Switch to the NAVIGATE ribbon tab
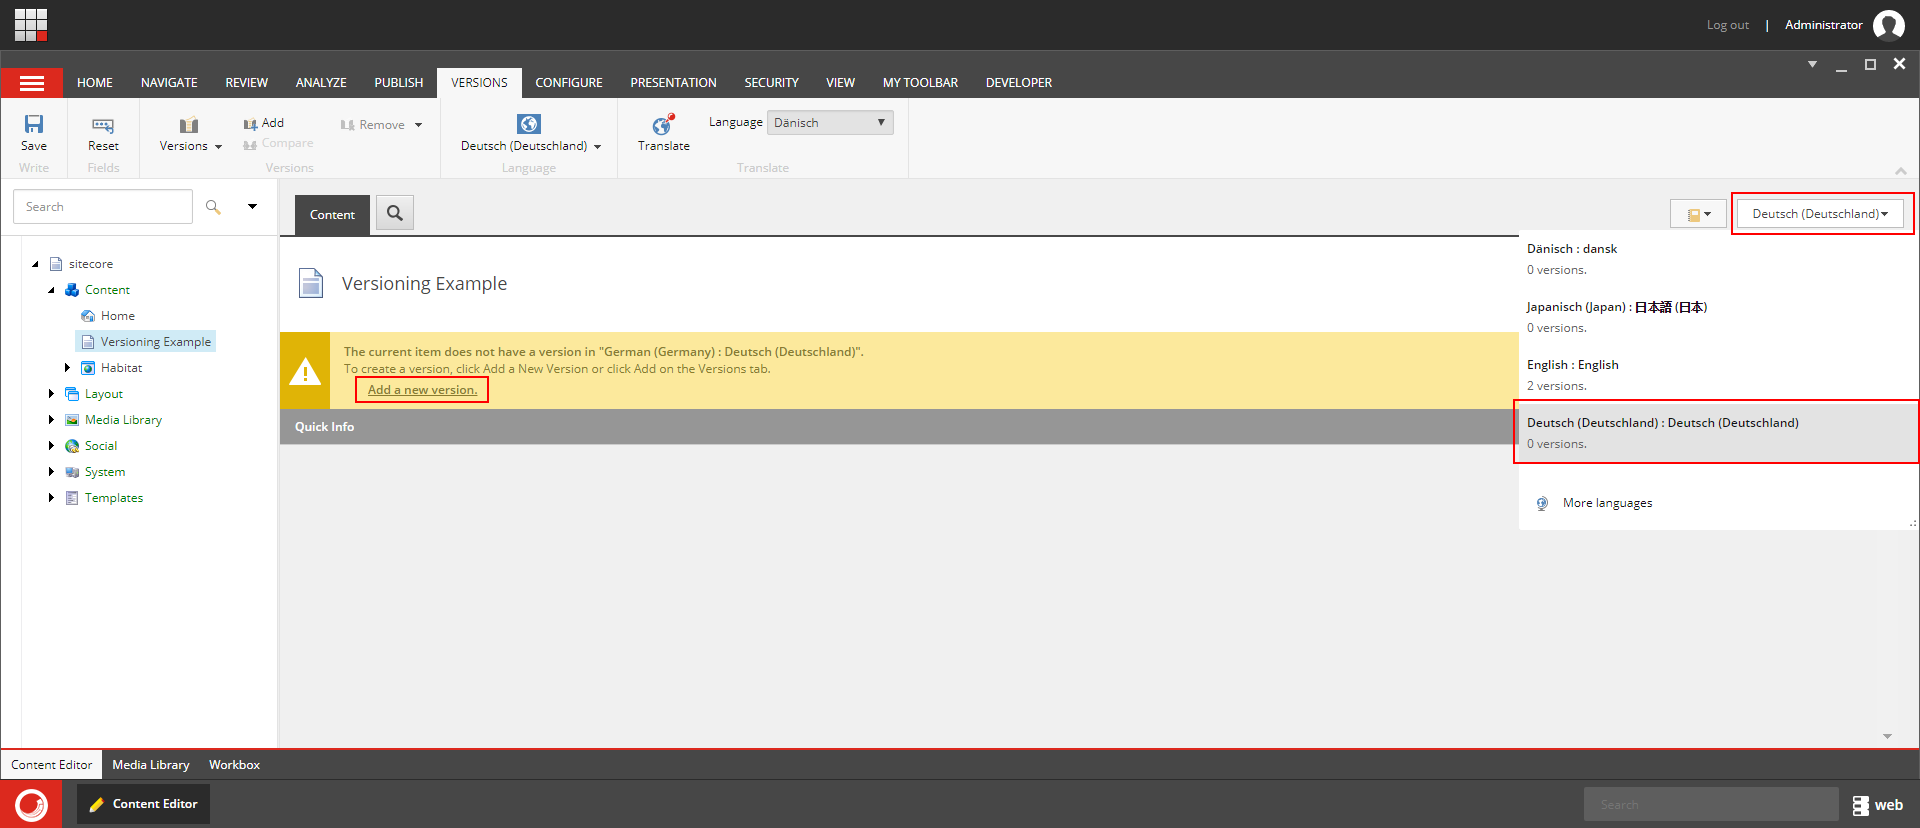Viewport: 1920px width, 828px height. tap(169, 83)
